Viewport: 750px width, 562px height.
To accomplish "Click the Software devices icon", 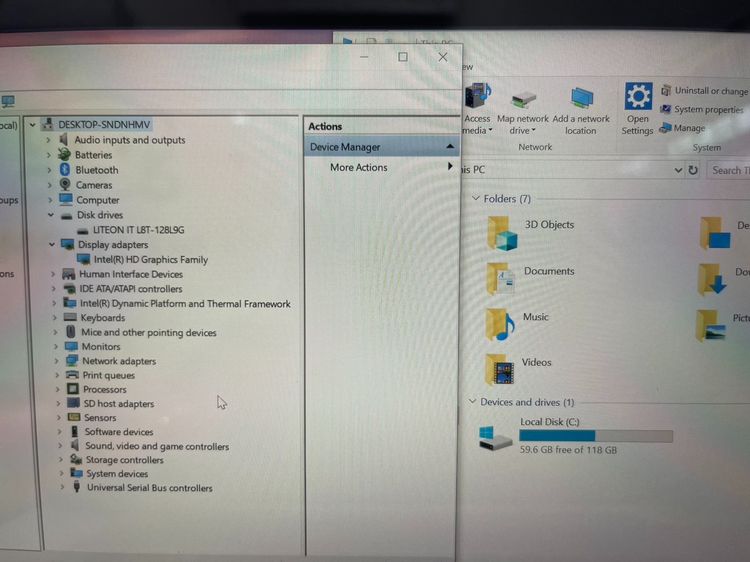I will (x=75, y=431).
